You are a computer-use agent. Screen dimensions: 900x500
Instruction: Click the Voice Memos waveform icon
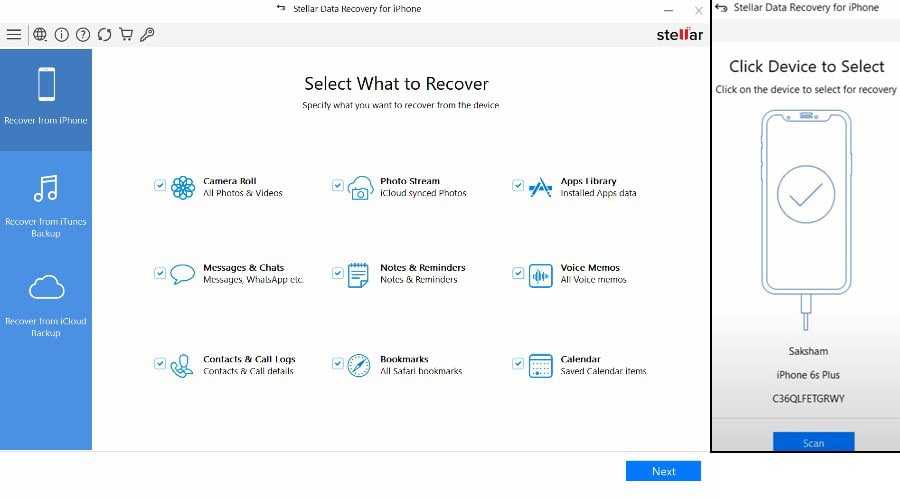[x=540, y=276]
